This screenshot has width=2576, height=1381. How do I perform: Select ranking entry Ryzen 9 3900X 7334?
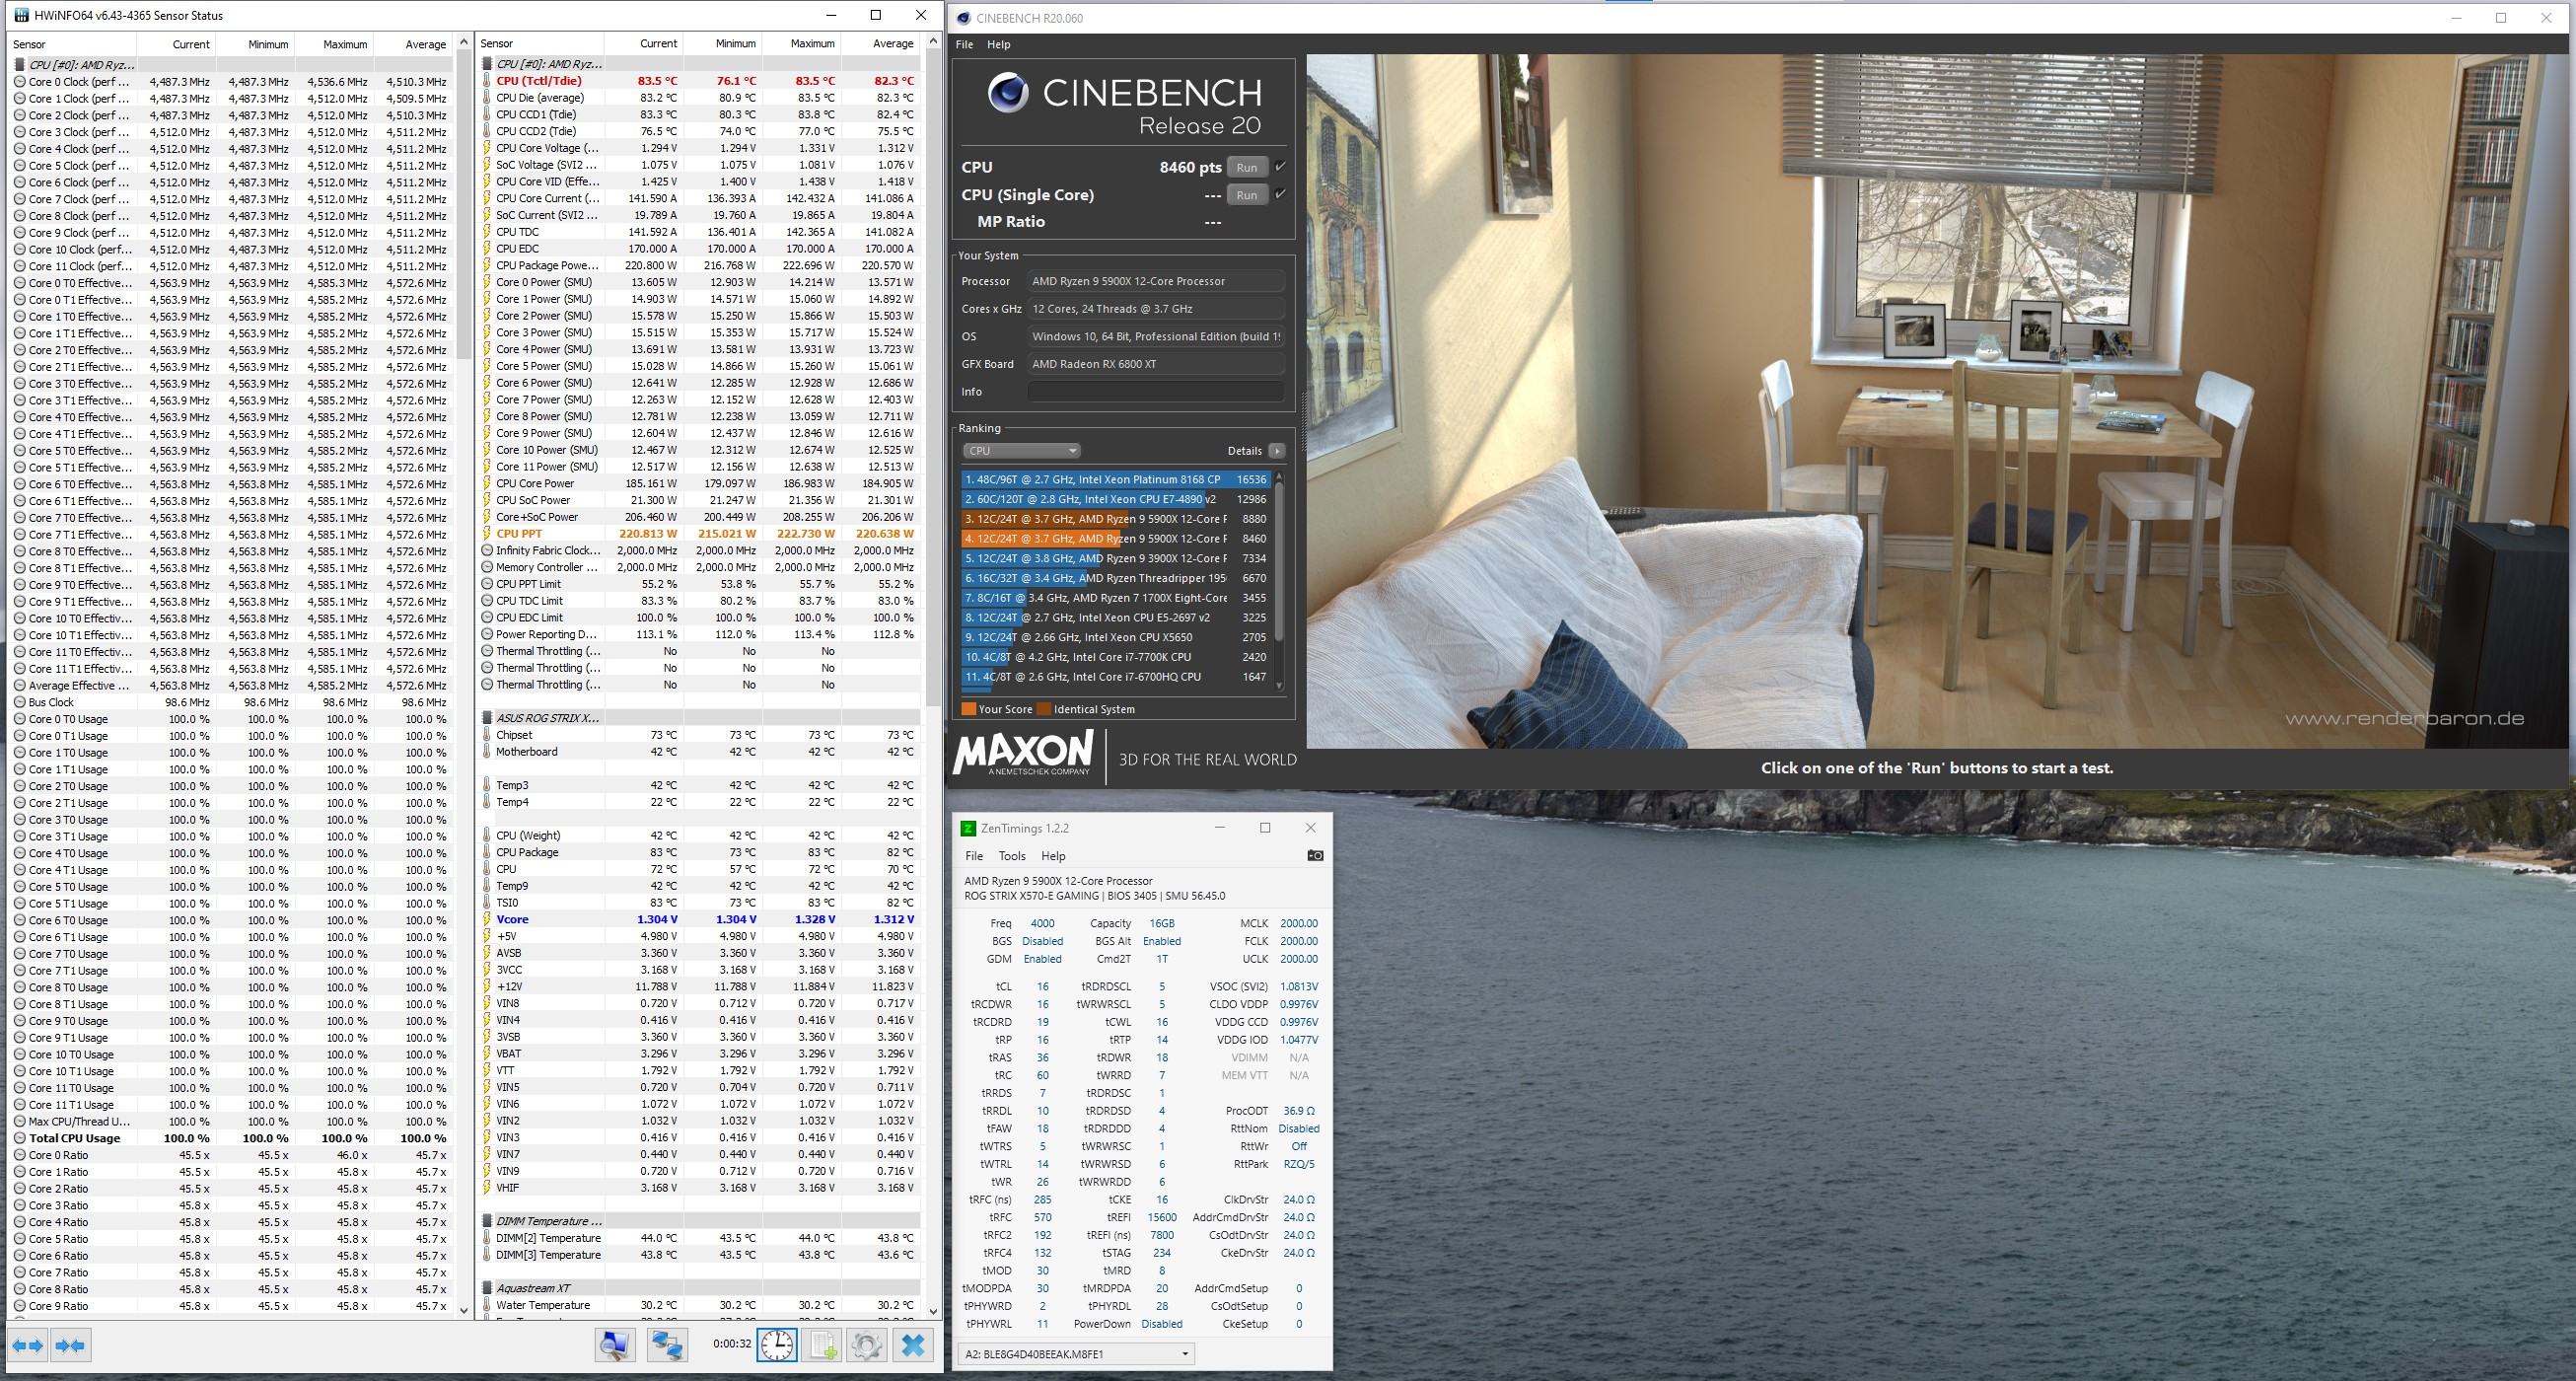click(x=1115, y=559)
